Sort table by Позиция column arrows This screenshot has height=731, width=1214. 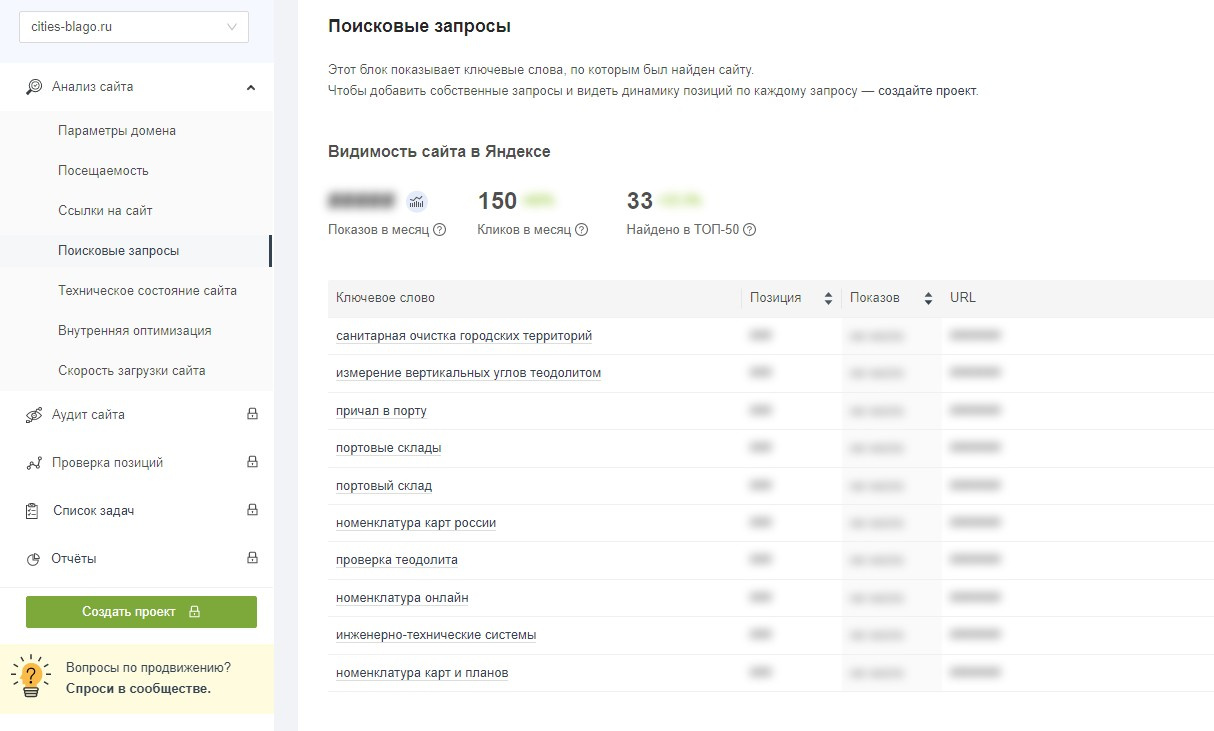pyautogui.click(x=828, y=298)
